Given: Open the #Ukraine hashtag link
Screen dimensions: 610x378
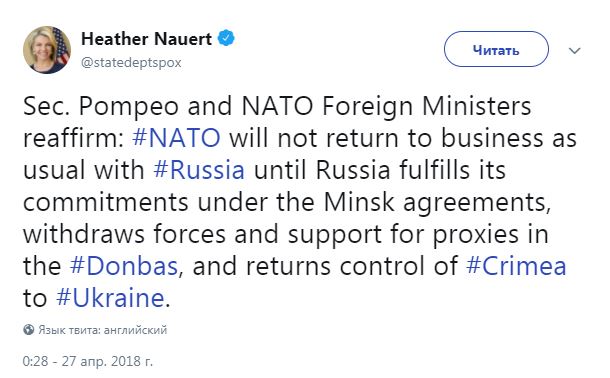Looking at the screenshot, I should tap(110, 298).
